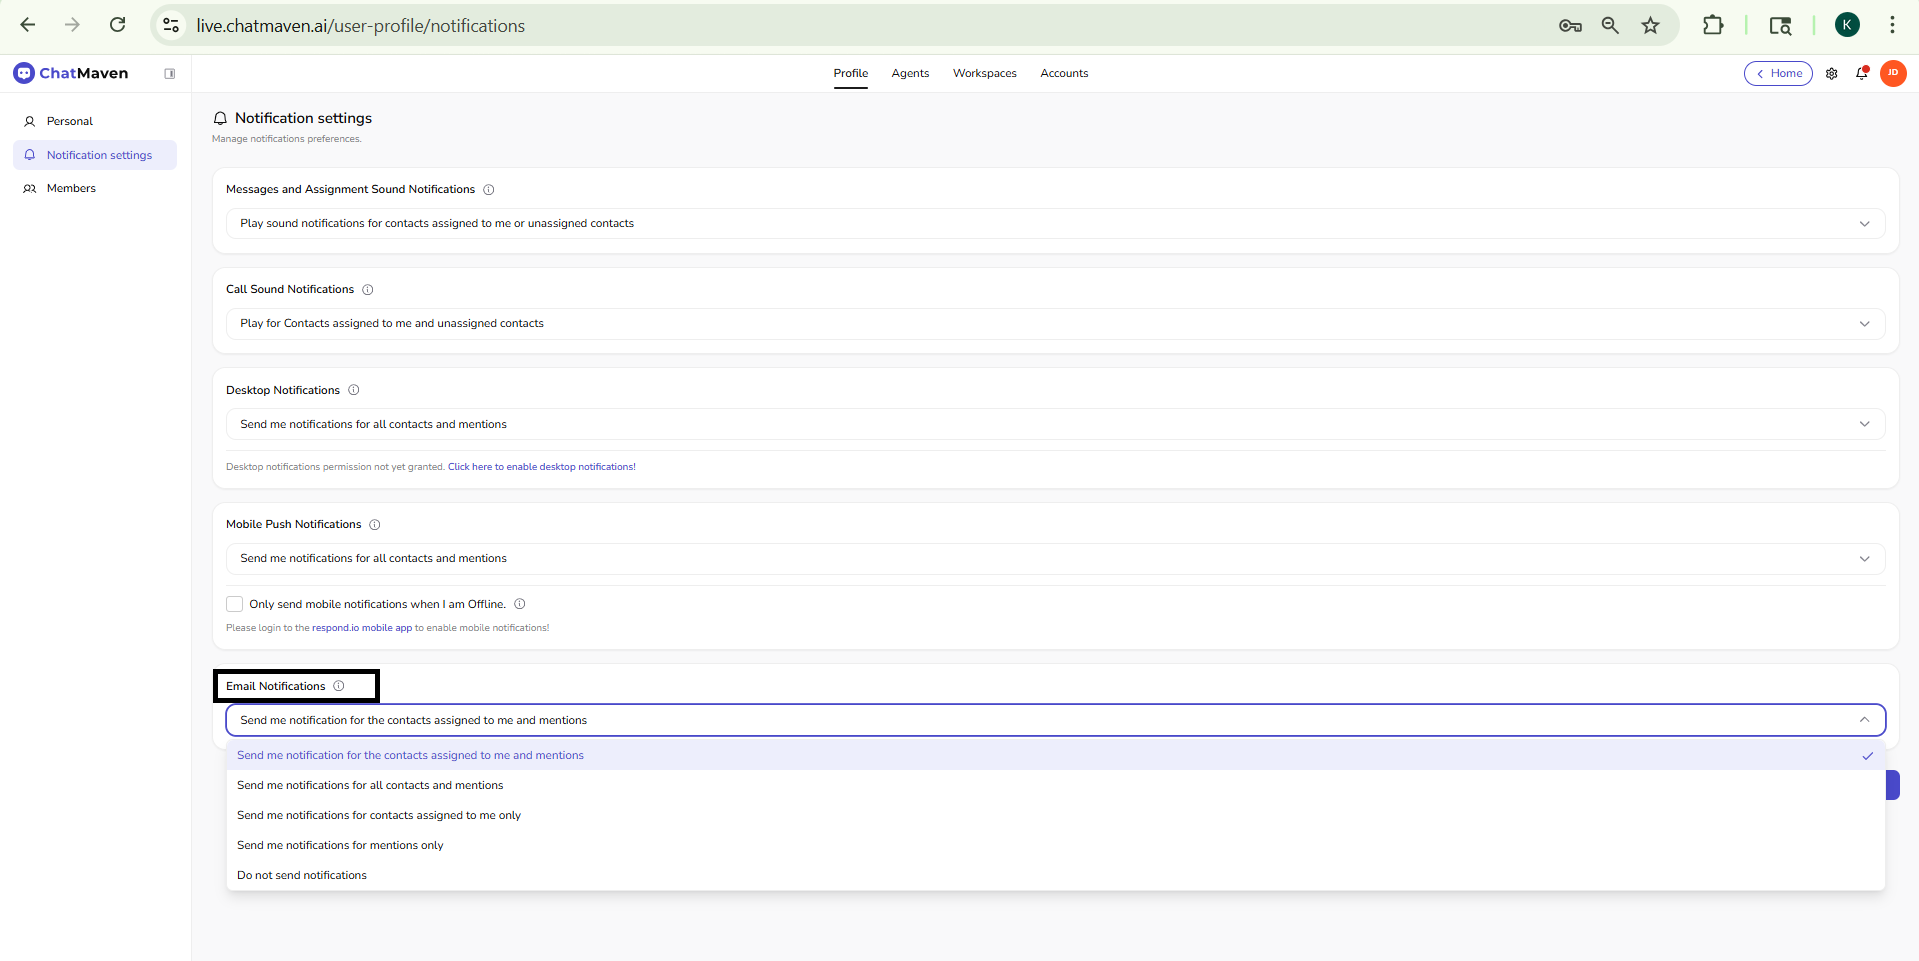Click the Home button
1919x961 pixels.
click(x=1778, y=74)
